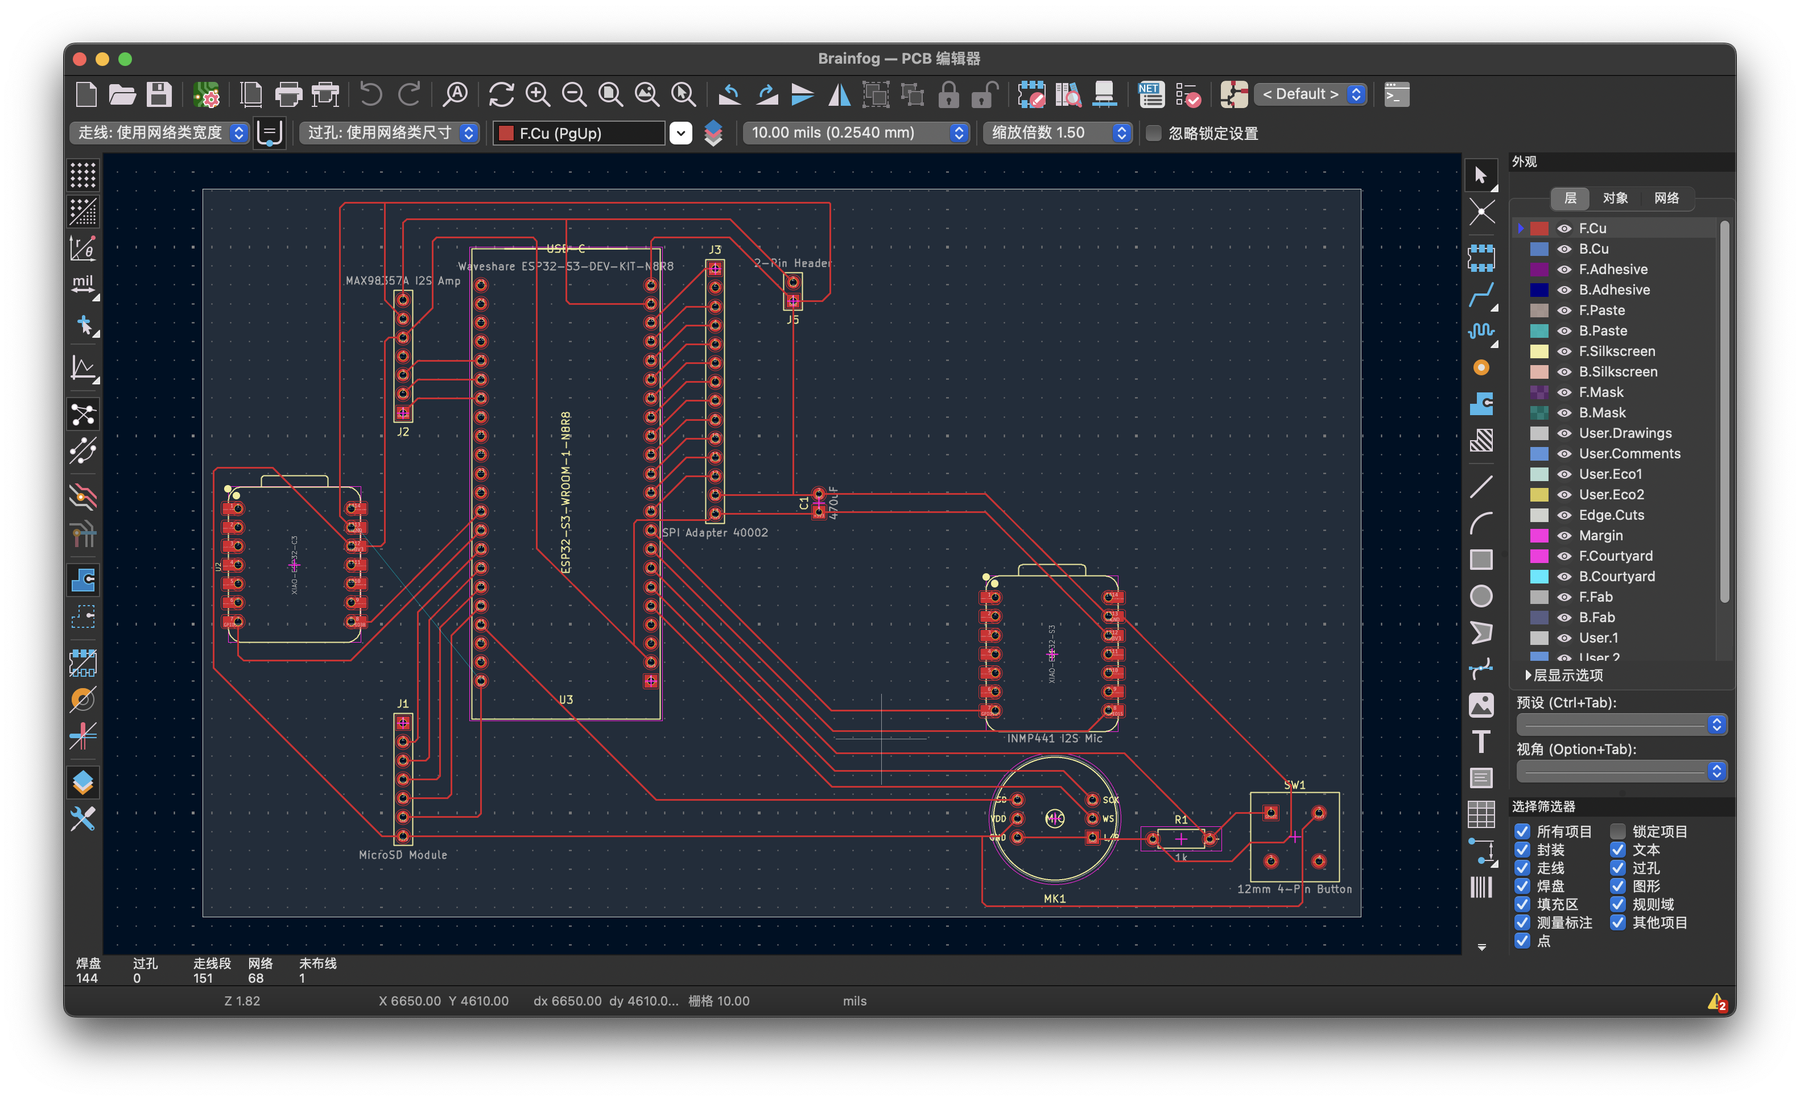Switch to the 网络 (Nets) tab

click(x=1666, y=198)
